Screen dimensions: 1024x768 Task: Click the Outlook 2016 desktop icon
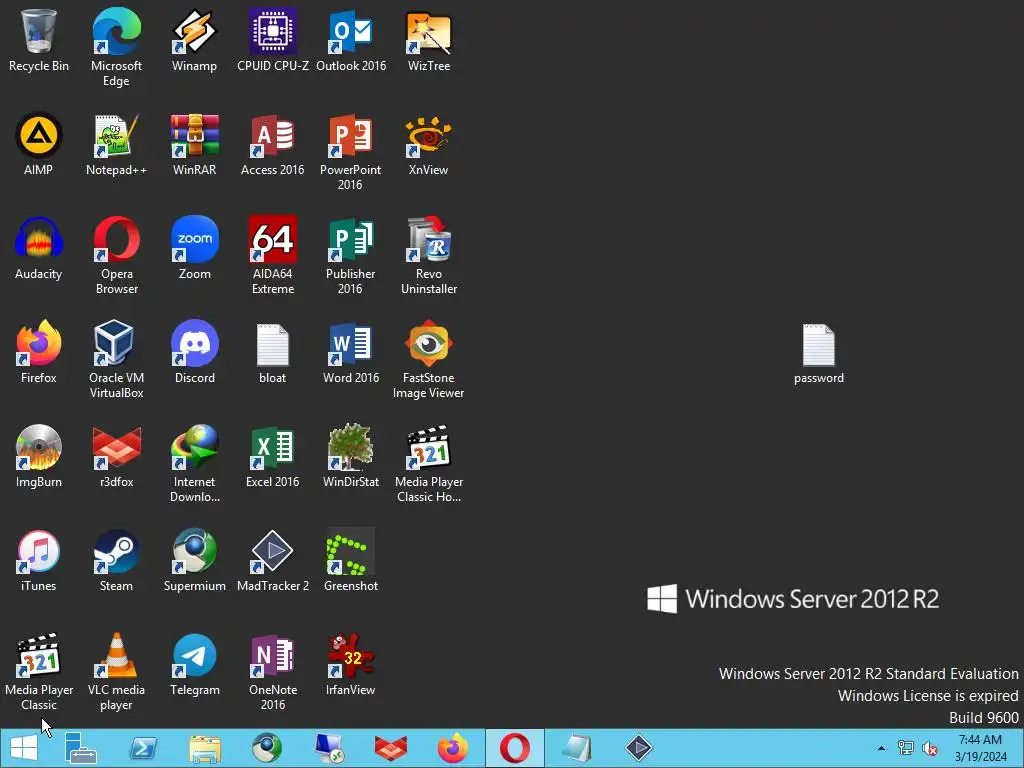[351, 40]
